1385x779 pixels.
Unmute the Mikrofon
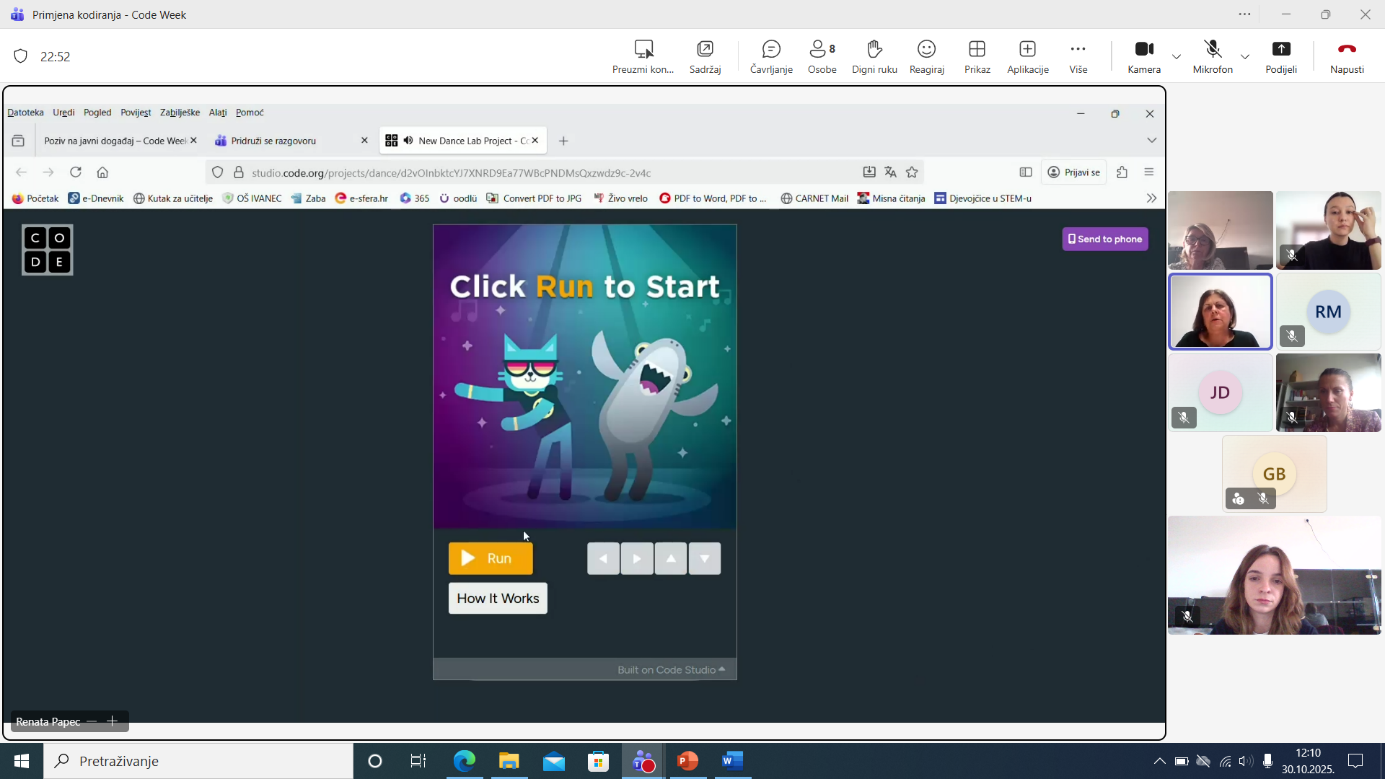1212,57
